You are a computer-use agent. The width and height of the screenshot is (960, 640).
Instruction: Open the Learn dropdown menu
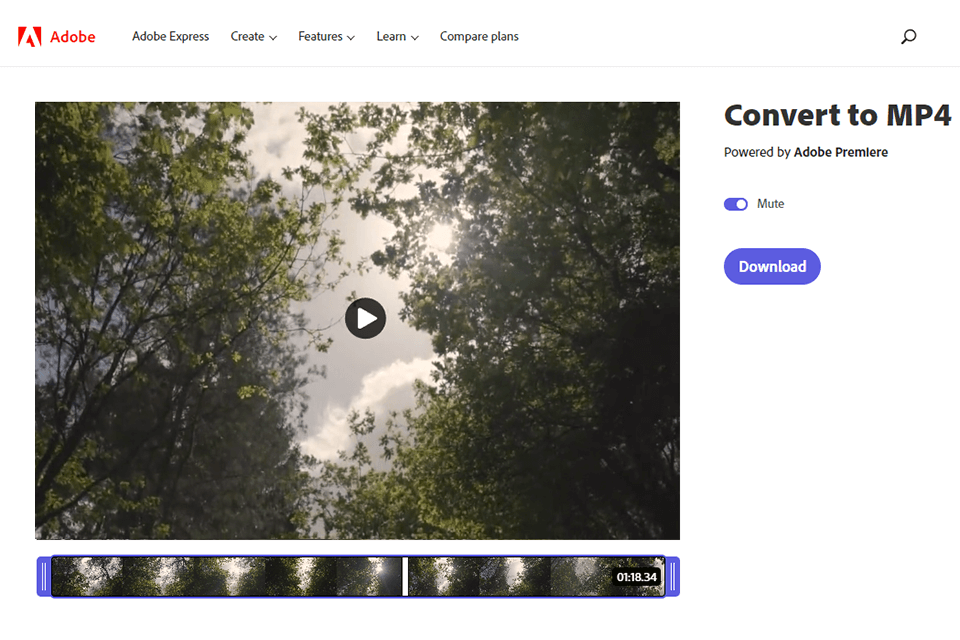397,36
